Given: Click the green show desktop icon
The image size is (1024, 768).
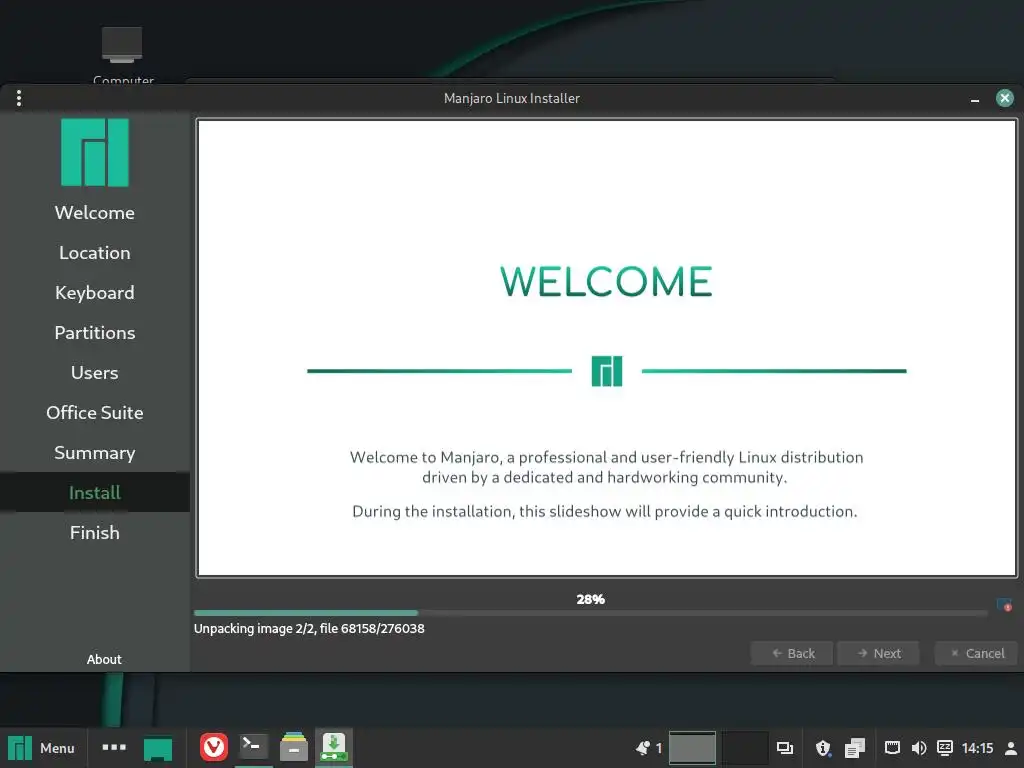Looking at the screenshot, I should click(x=157, y=748).
